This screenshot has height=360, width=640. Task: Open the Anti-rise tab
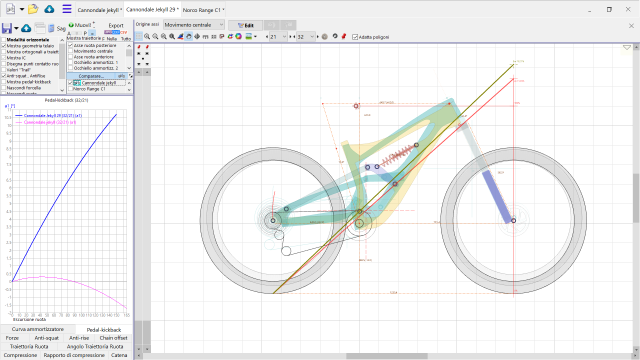pos(79,338)
